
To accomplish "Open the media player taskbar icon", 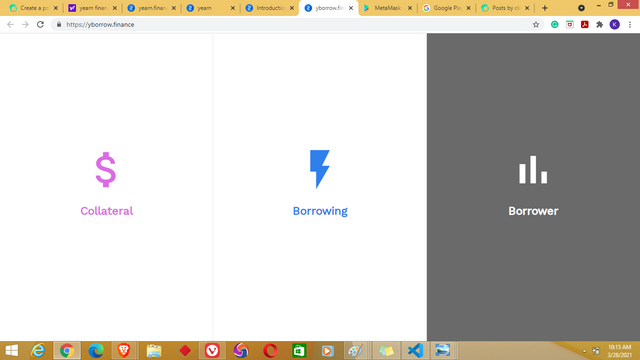I will (x=327, y=351).
